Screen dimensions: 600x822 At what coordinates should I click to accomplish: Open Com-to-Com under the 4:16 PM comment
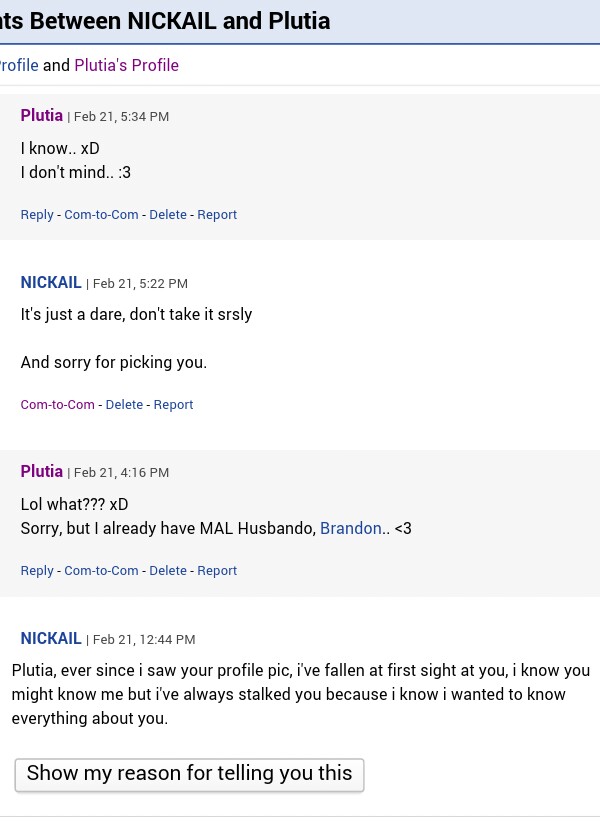click(x=101, y=570)
